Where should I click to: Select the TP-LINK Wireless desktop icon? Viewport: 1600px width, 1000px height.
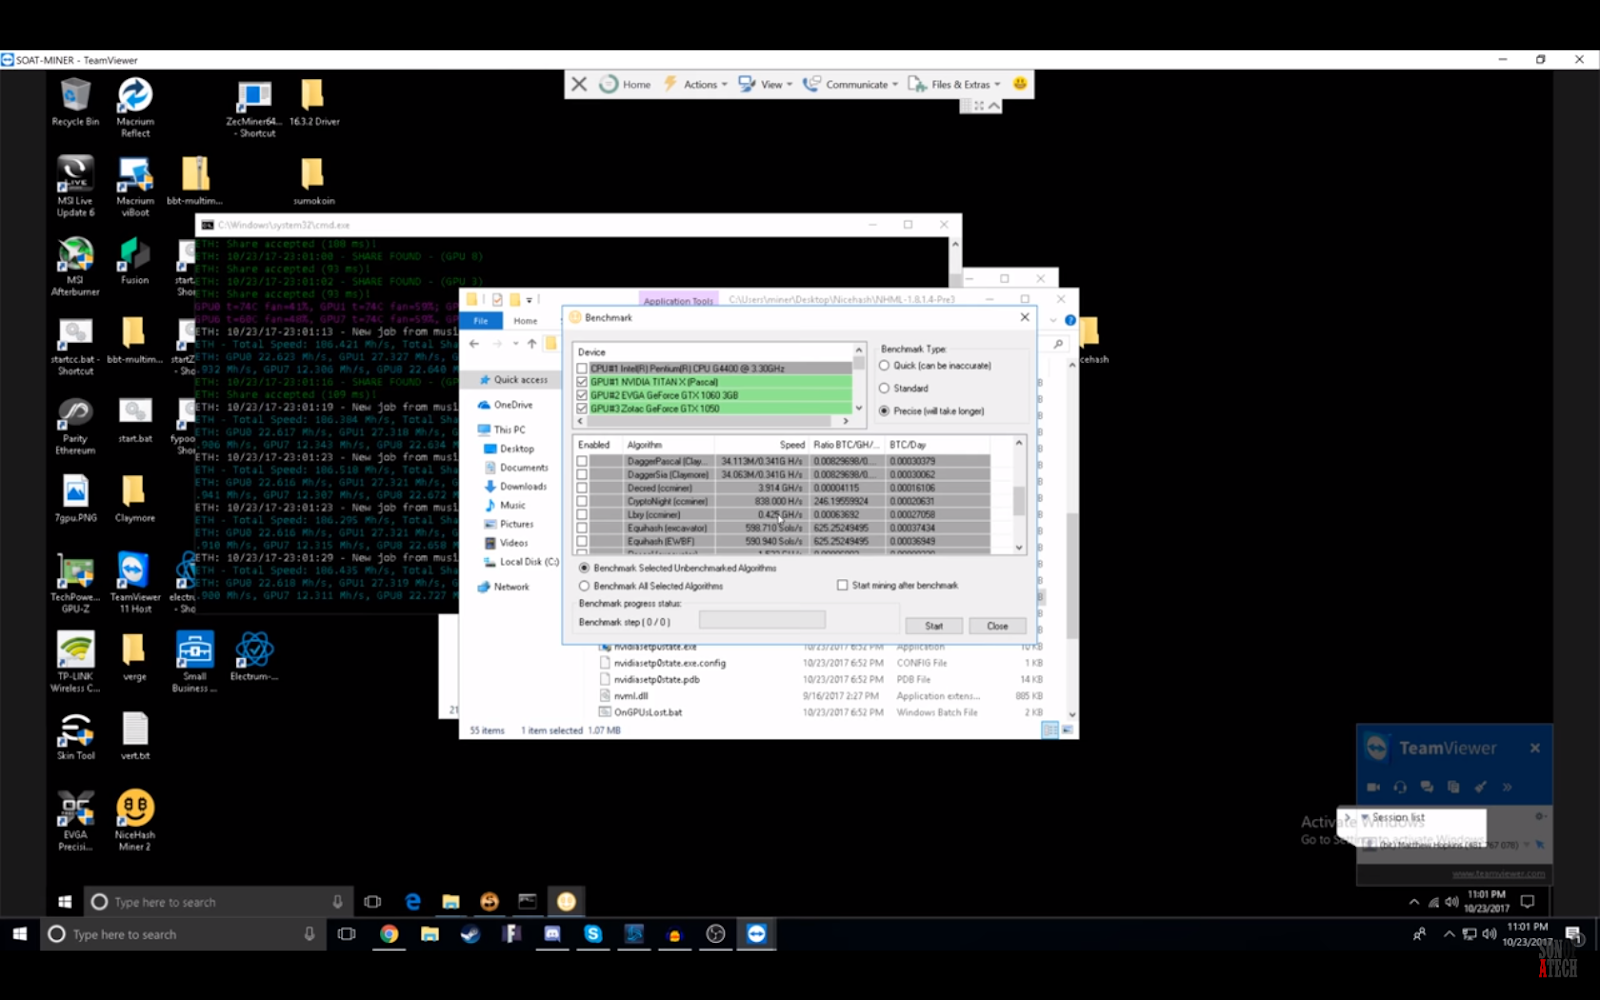tap(75, 662)
